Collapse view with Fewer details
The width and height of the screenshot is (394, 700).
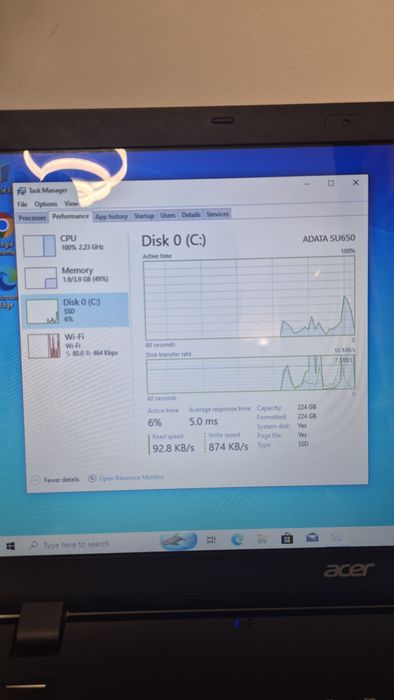tap(55, 479)
